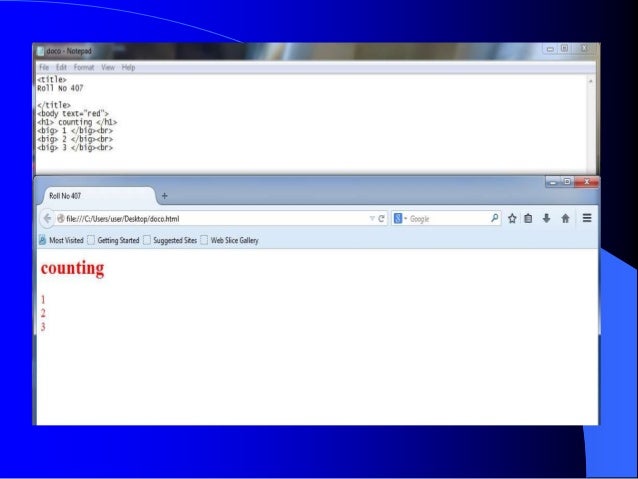The height and width of the screenshot is (479, 638).
Task: Click the <body text="red"> line in Notepad
Action: pos(73,114)
